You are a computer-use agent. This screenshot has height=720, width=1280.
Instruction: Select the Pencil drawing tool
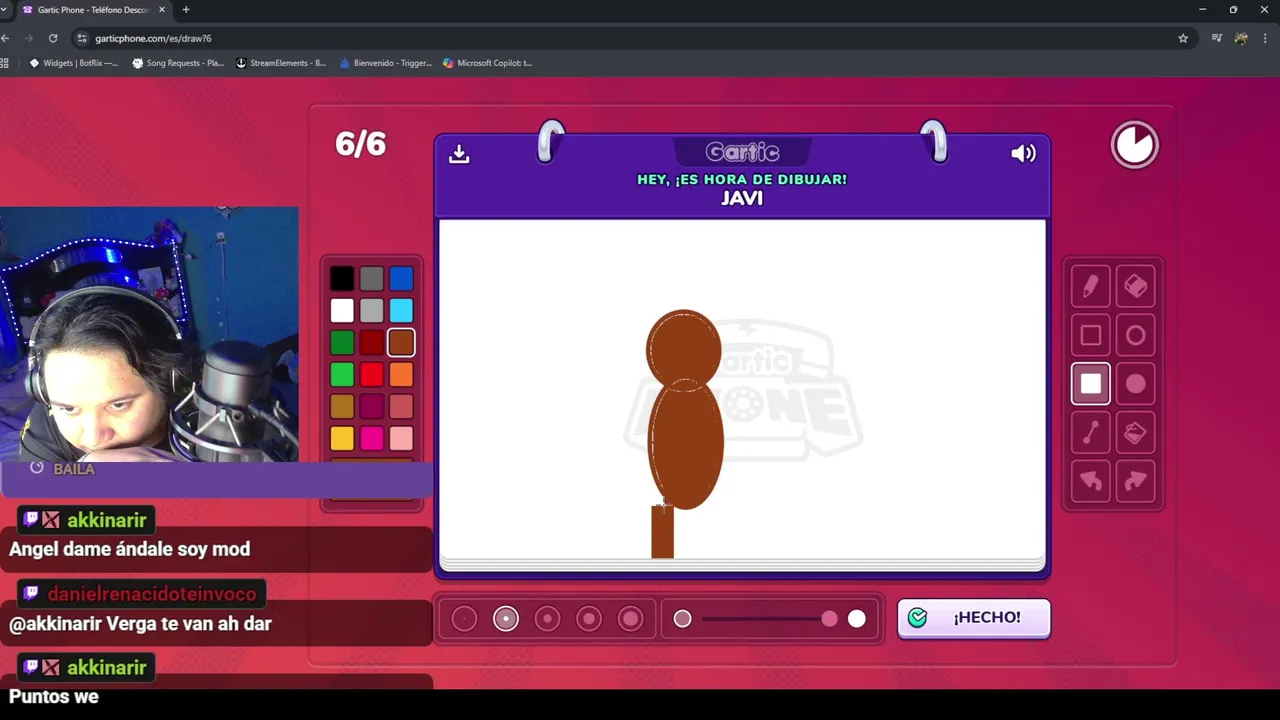click(x=1091, y=287)
